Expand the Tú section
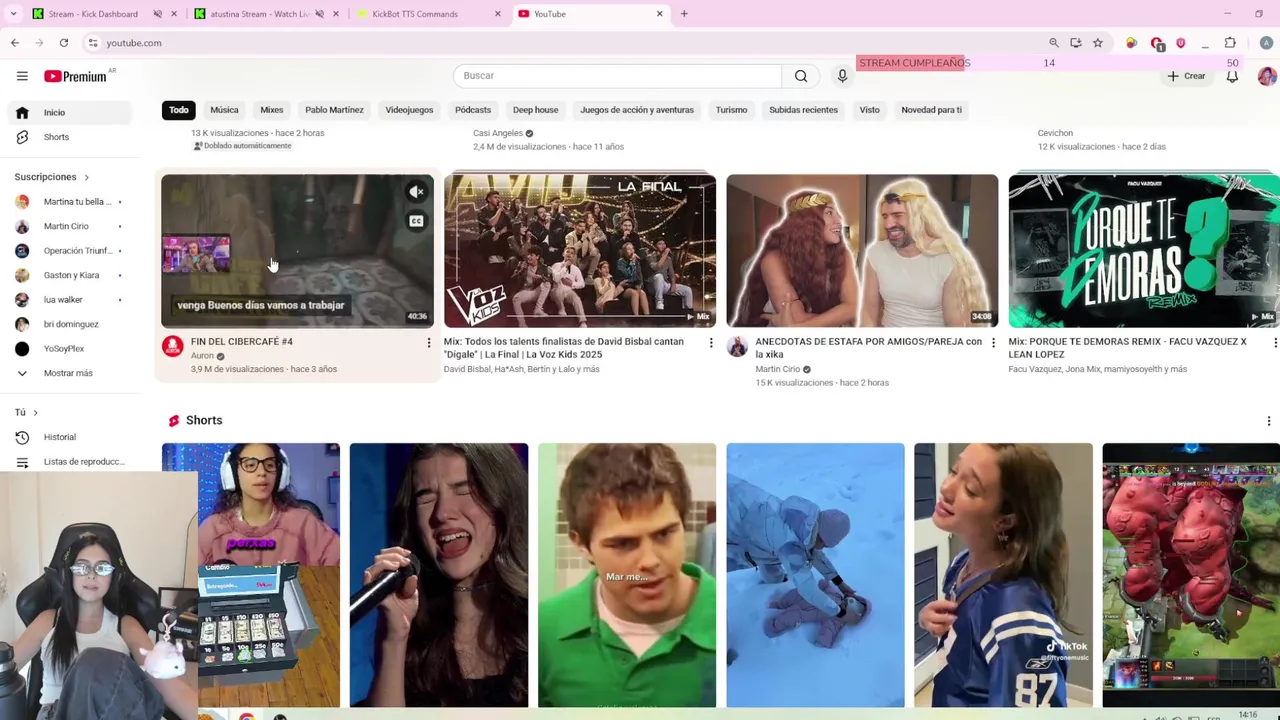Screen dimensions: 1280x720 (26, 412)
